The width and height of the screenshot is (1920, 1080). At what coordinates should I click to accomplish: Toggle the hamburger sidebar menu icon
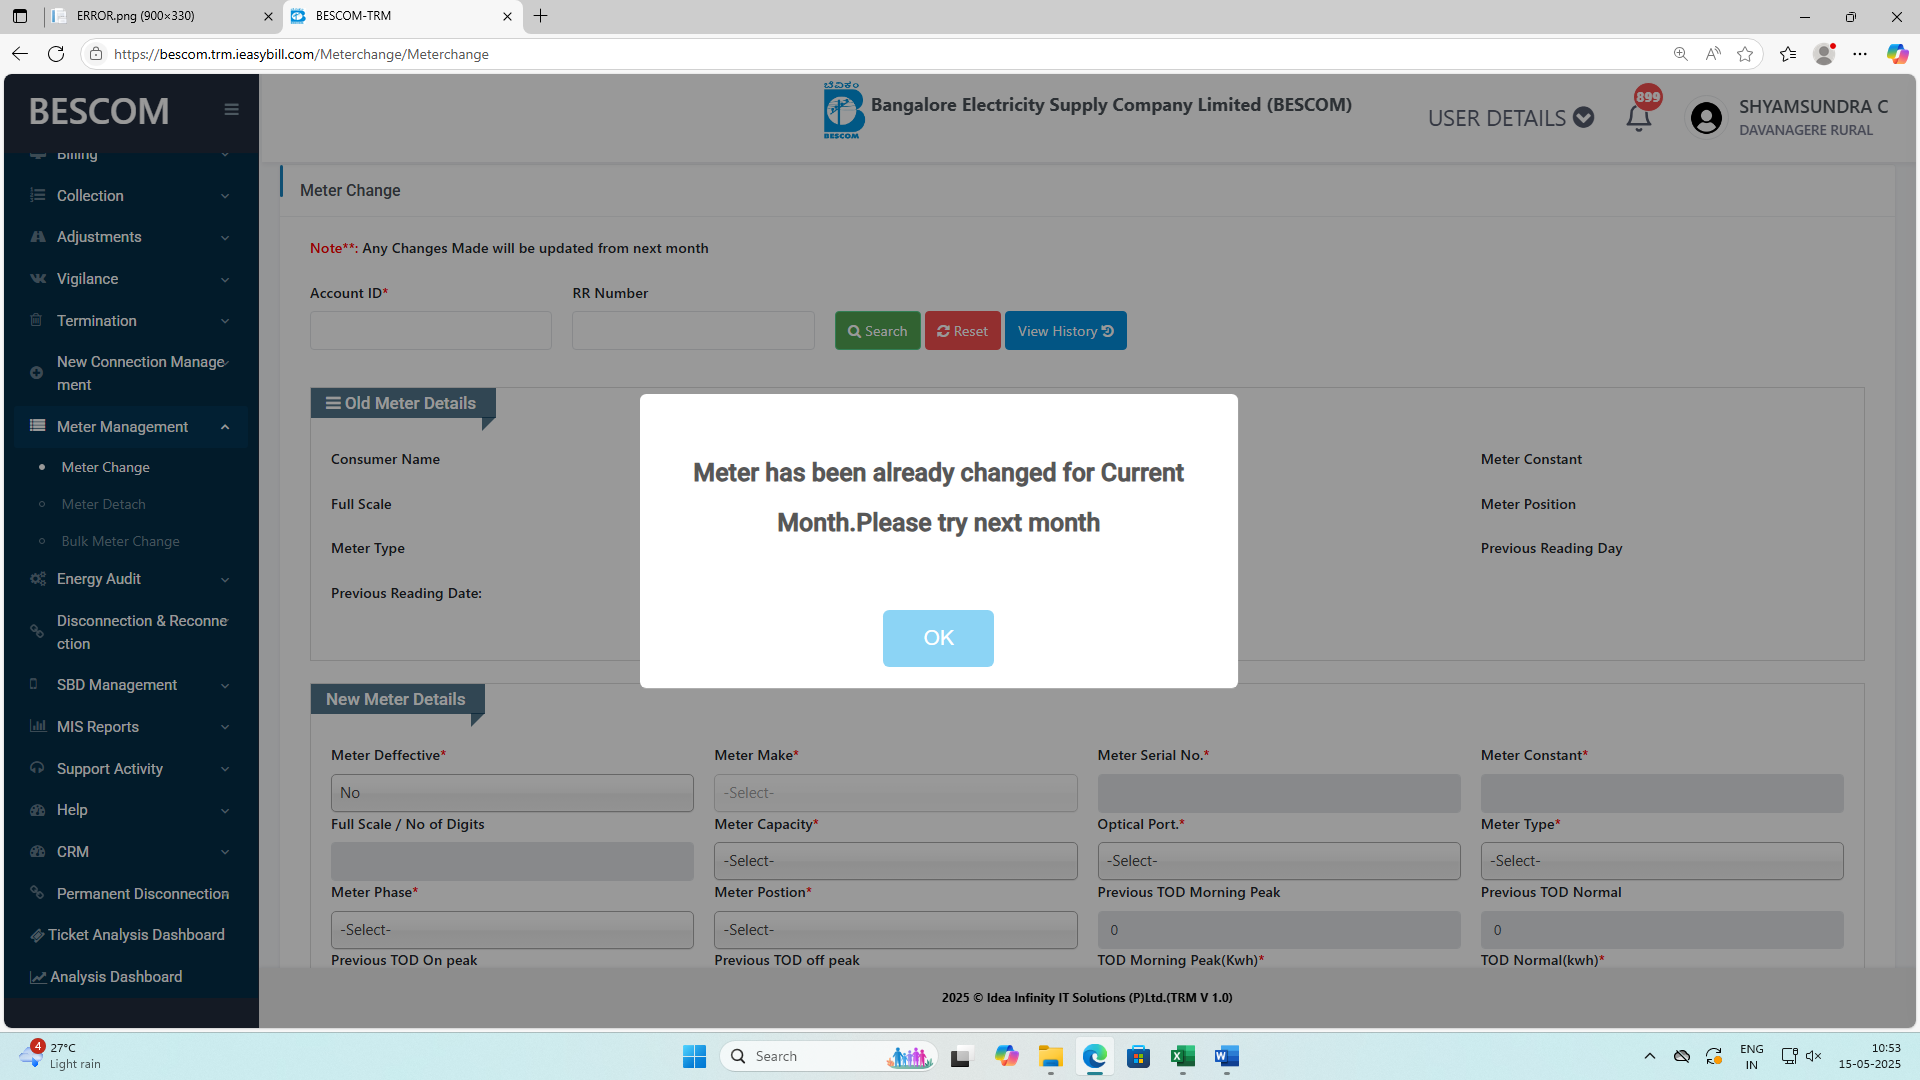pyautogui.click(x=231, y=110)
